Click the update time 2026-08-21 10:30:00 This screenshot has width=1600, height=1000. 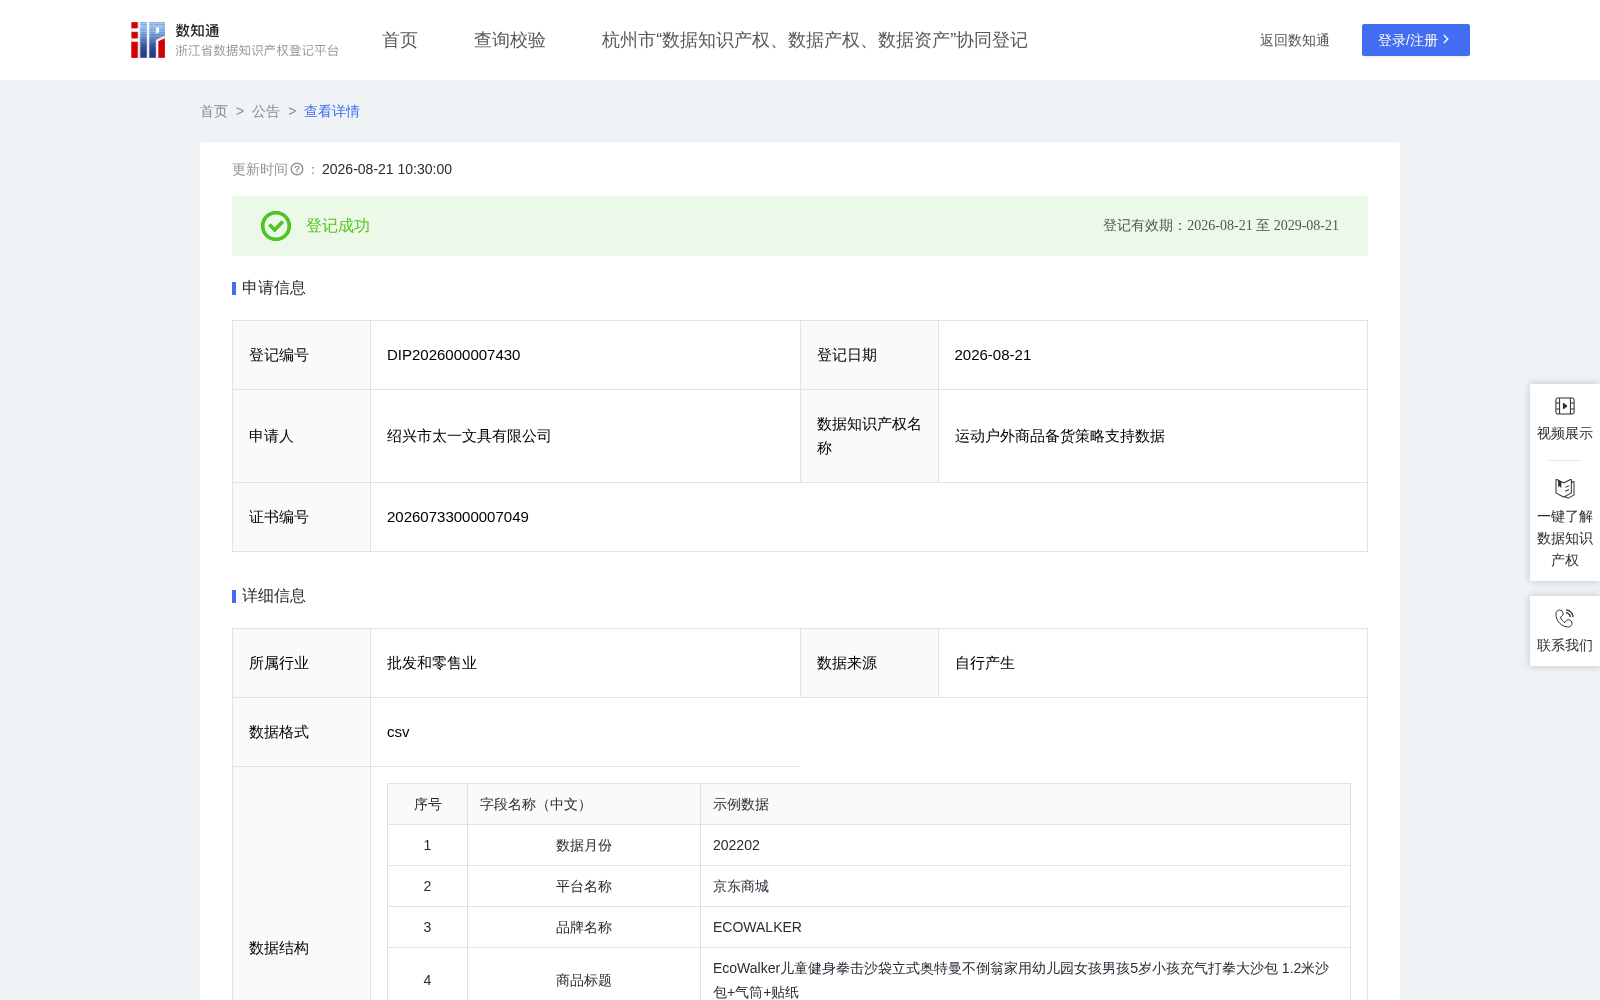(387, 169)
